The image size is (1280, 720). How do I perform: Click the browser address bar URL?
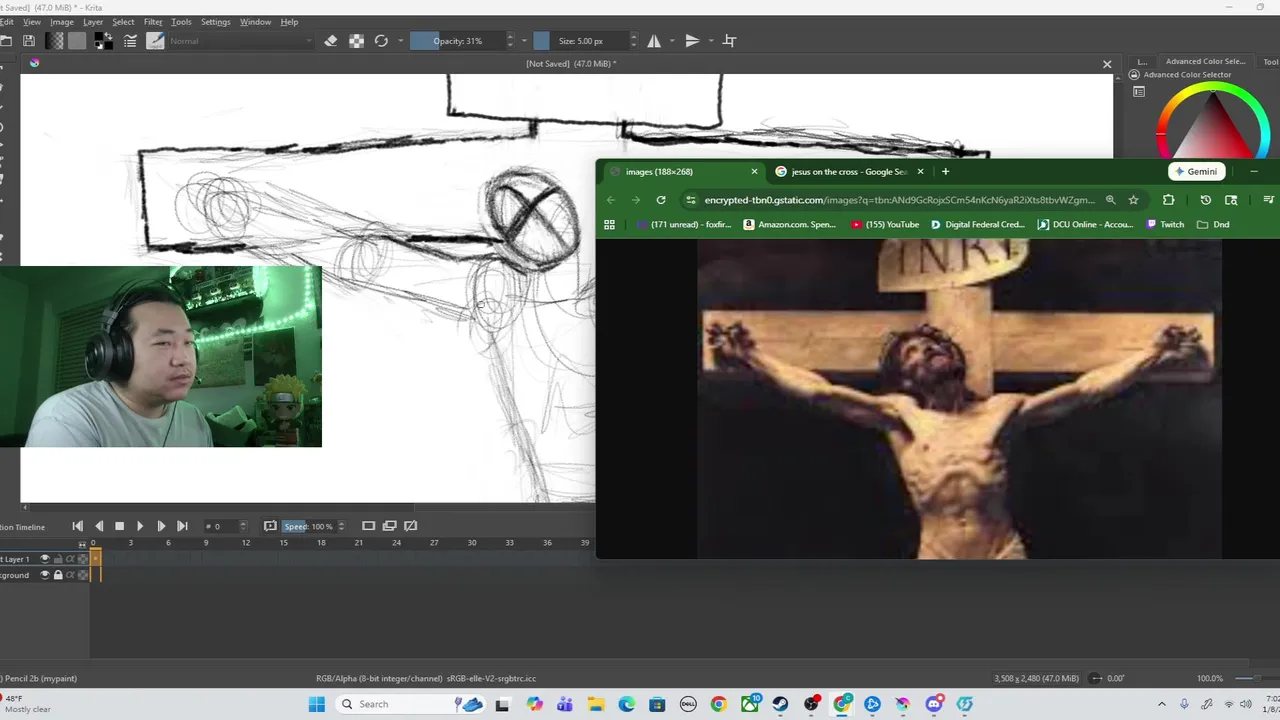click(x=899, y=200)
